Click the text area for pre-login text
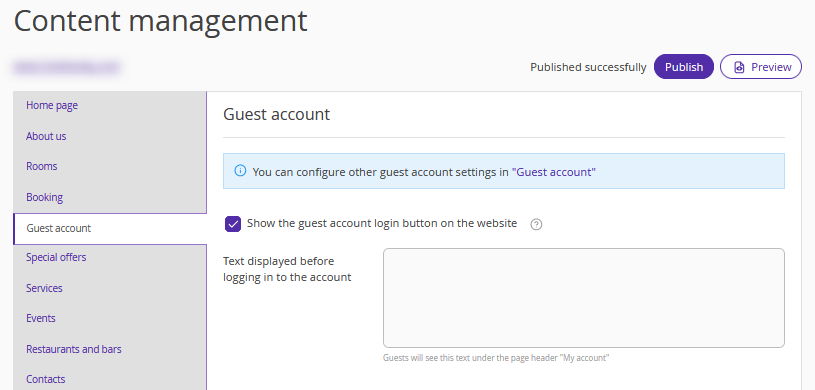This screenshot has height=390, width=815. (x=584, y=298)
